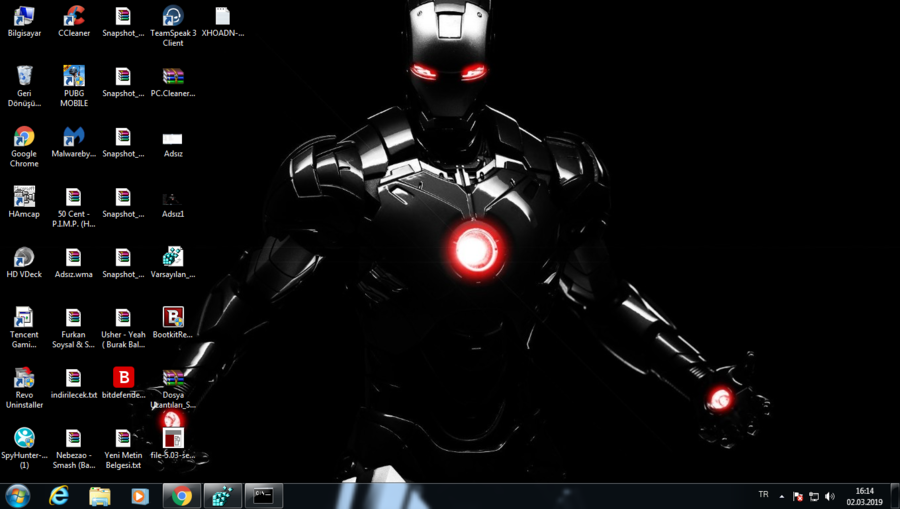Select the Usher - Yeah file

[123, 328]
